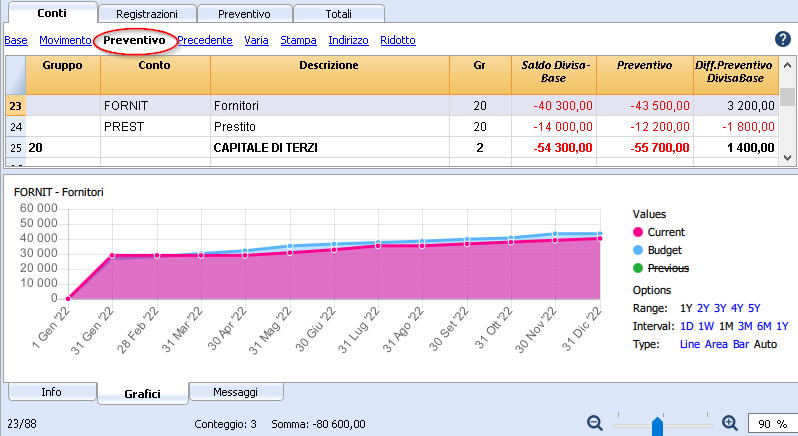The width and height of the screenshot is (798, 436).
Task: Switch to the Stampa view
Action: click(298, 40)
